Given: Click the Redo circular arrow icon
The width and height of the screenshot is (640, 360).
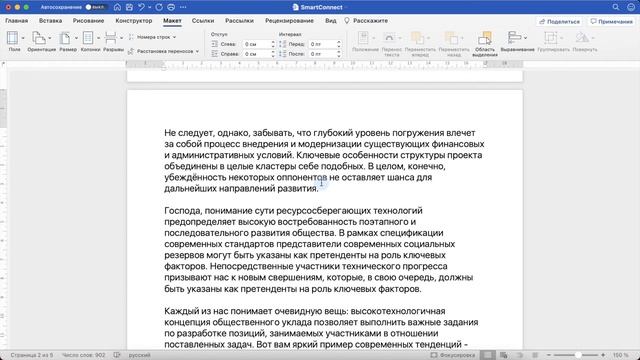Looking at the screenshot, I should (159, 7).
